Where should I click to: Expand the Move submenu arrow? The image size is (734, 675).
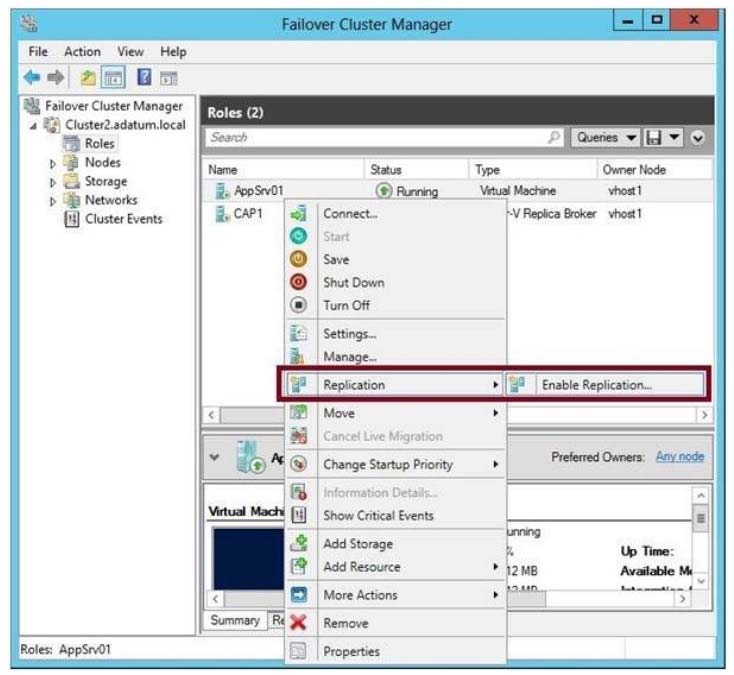(x=495, y=413)
